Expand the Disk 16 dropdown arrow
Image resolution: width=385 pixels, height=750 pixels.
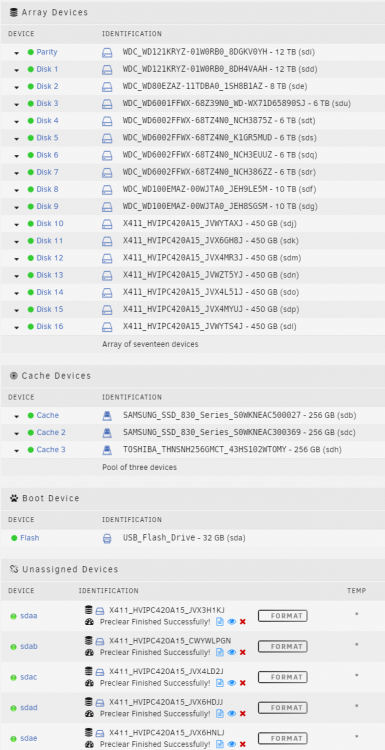[x=17, y=327]
